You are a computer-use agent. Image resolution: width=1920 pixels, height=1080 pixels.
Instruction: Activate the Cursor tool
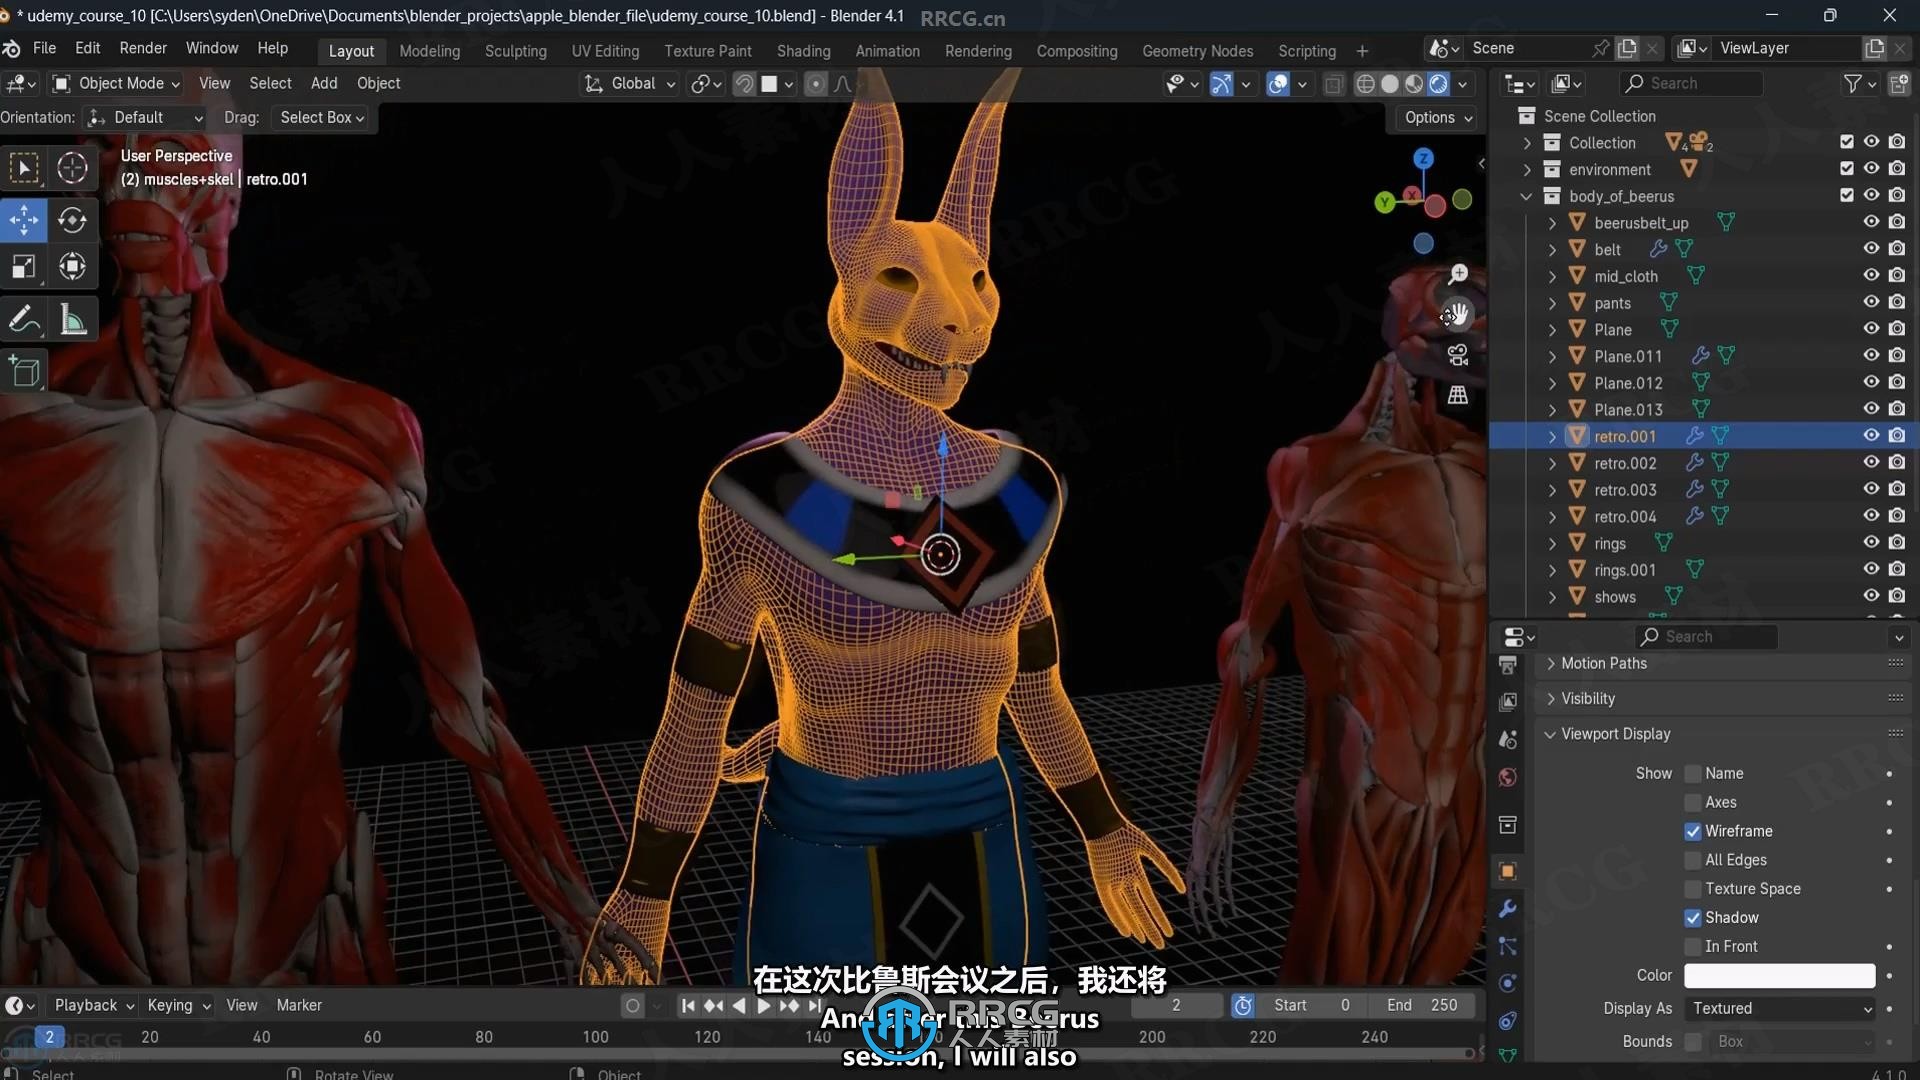point(72,168)
